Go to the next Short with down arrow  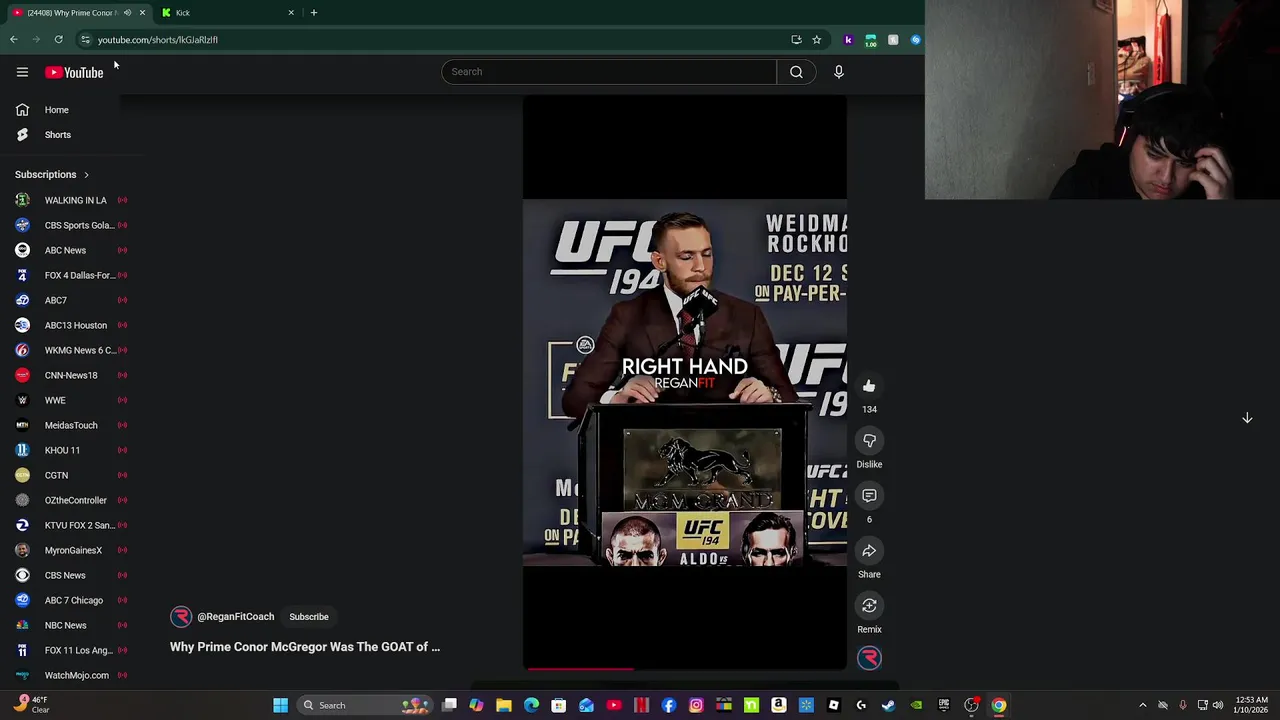pos(1247,418)
